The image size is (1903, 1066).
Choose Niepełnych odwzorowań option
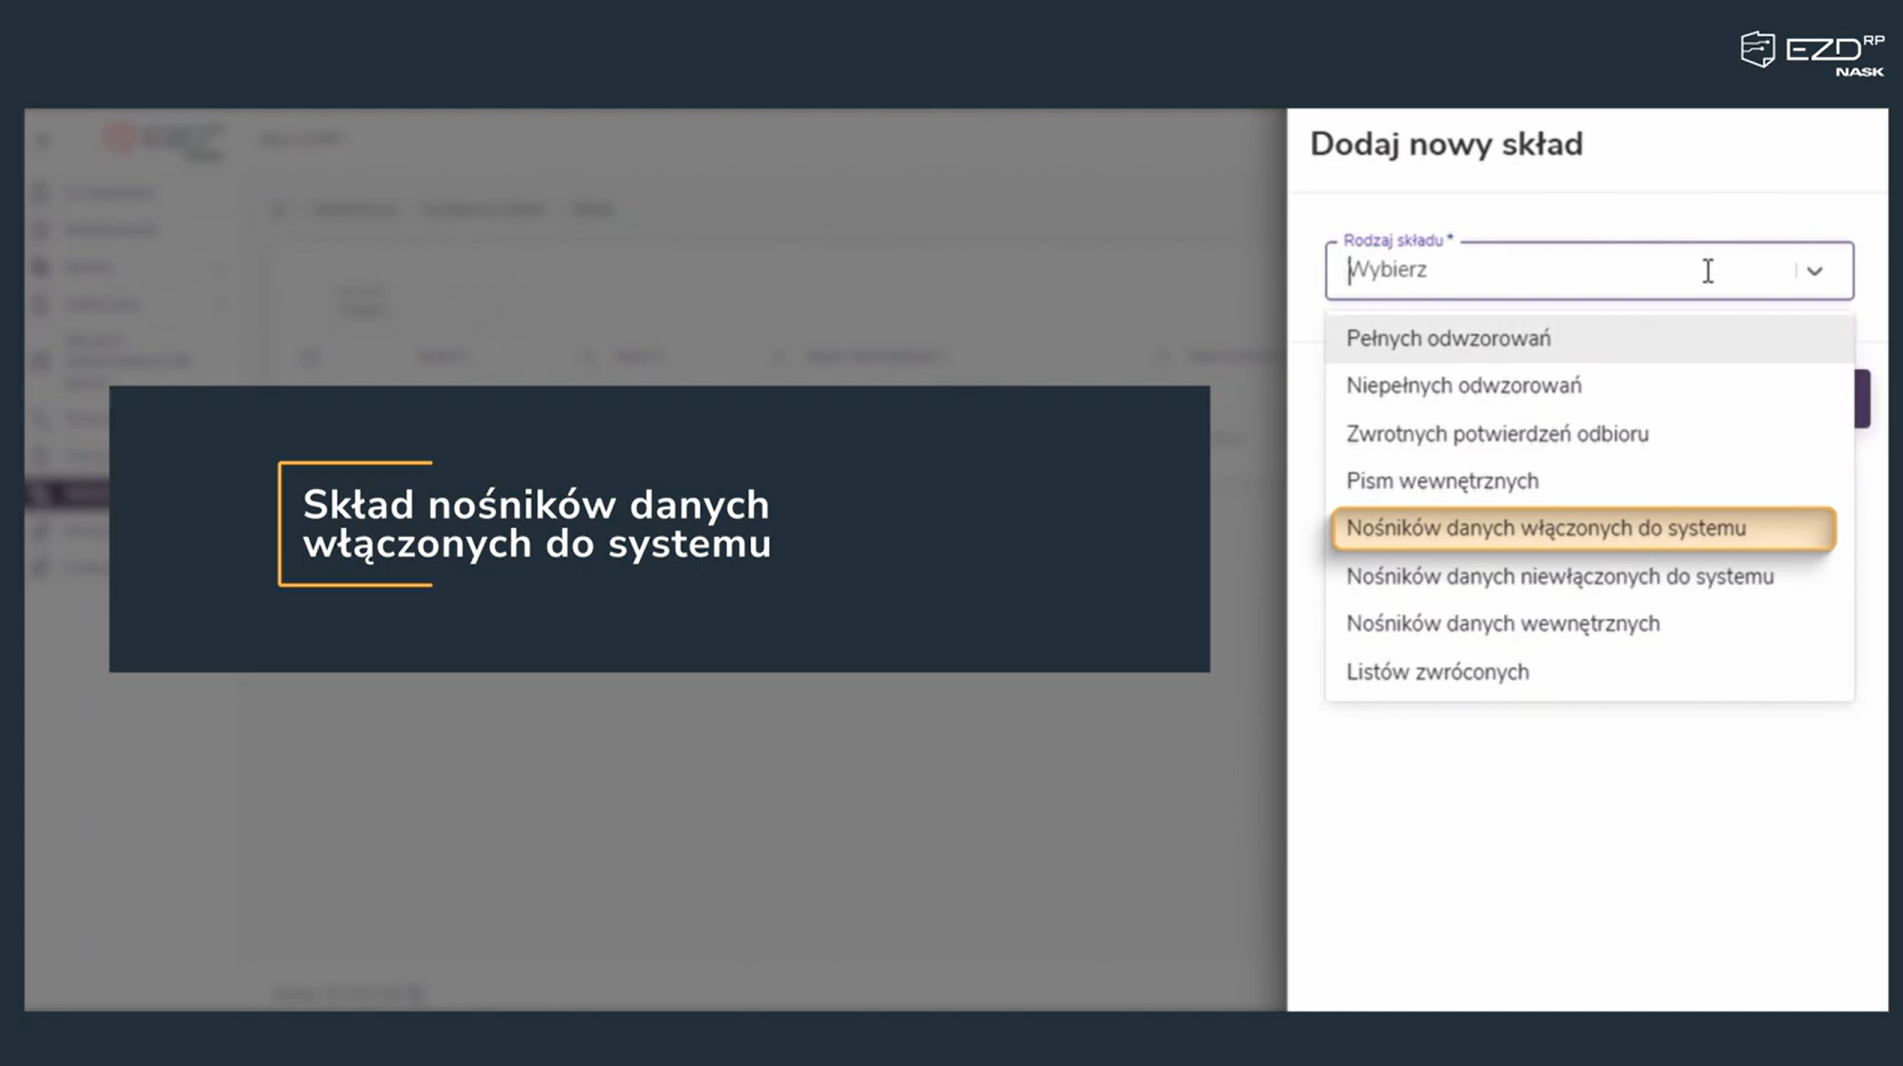pyautogui.click(x=1589, y=386)
